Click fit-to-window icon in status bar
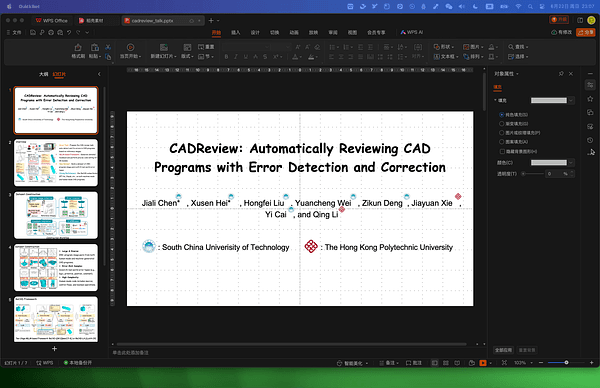The image size is (600, 388). [x=504, y=363]
